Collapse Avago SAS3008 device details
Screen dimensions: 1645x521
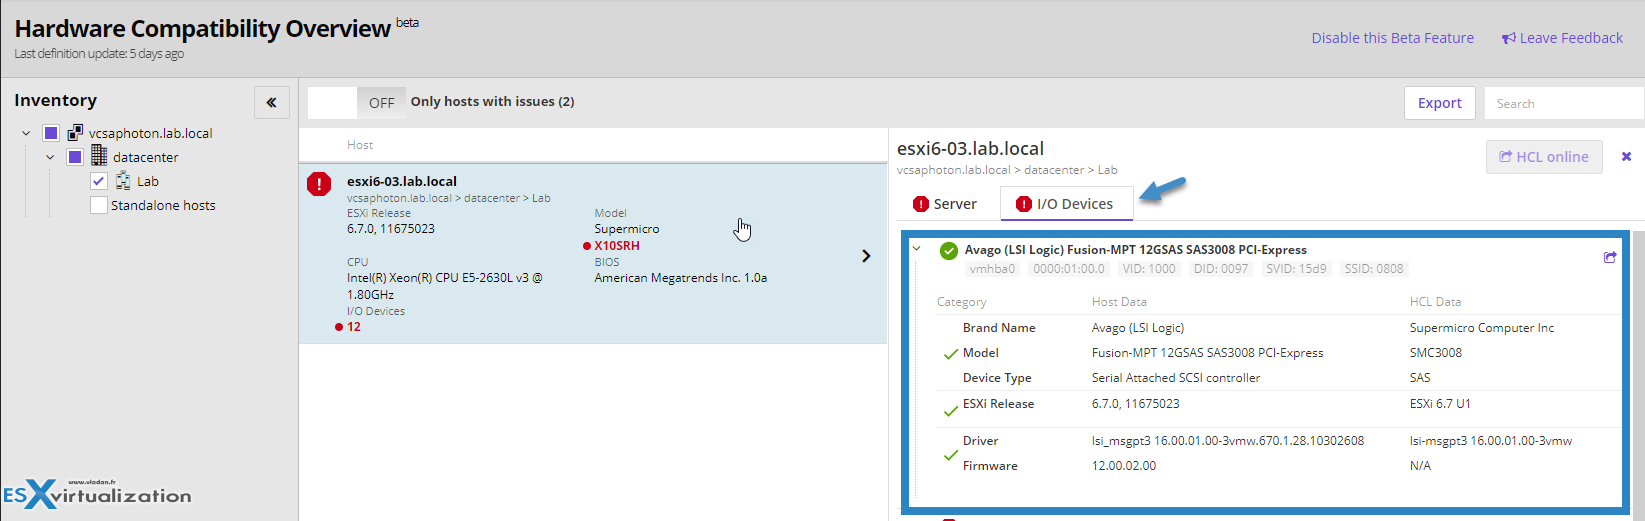(x=917, y=249)
